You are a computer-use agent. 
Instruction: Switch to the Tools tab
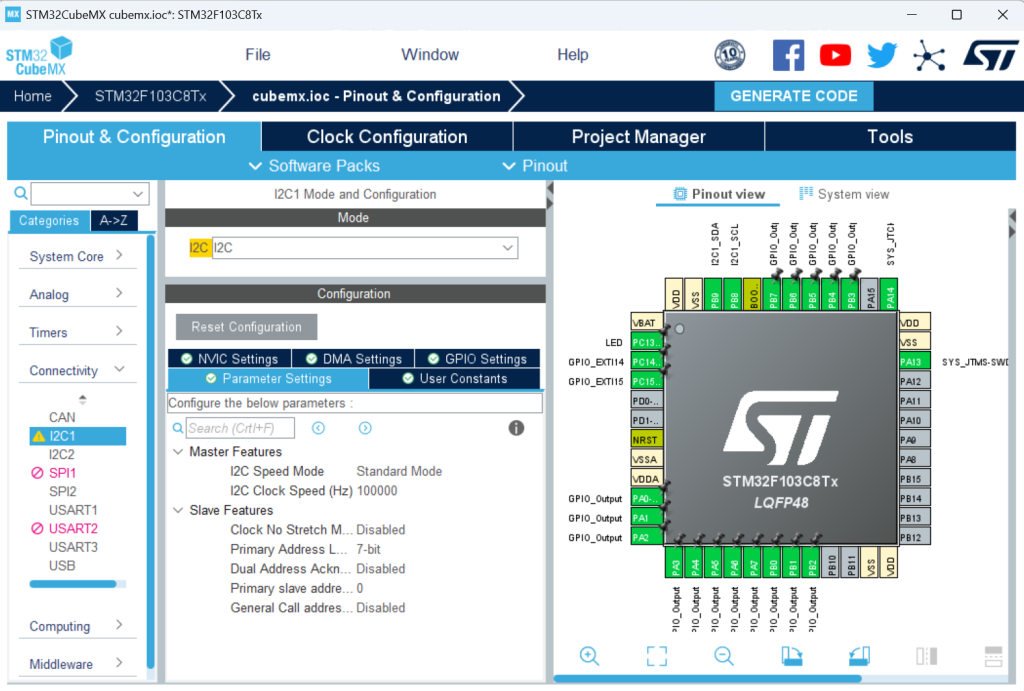point(890,137)
